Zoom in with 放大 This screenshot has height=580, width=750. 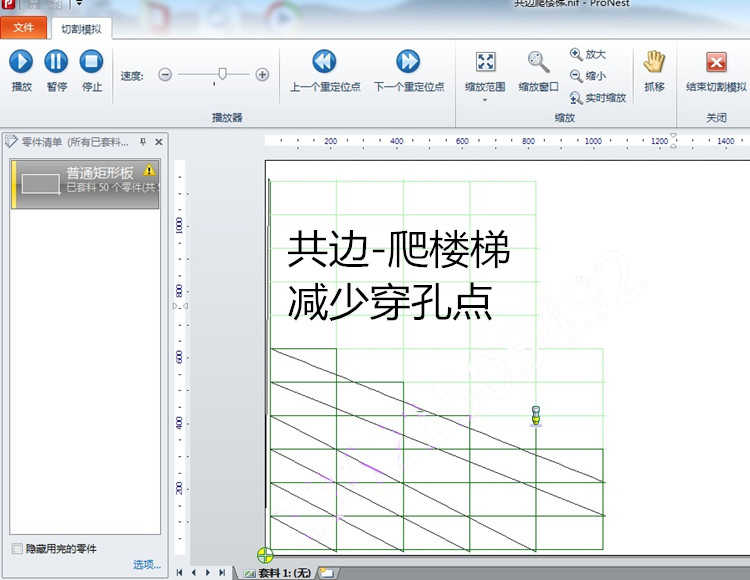[588, 54]
